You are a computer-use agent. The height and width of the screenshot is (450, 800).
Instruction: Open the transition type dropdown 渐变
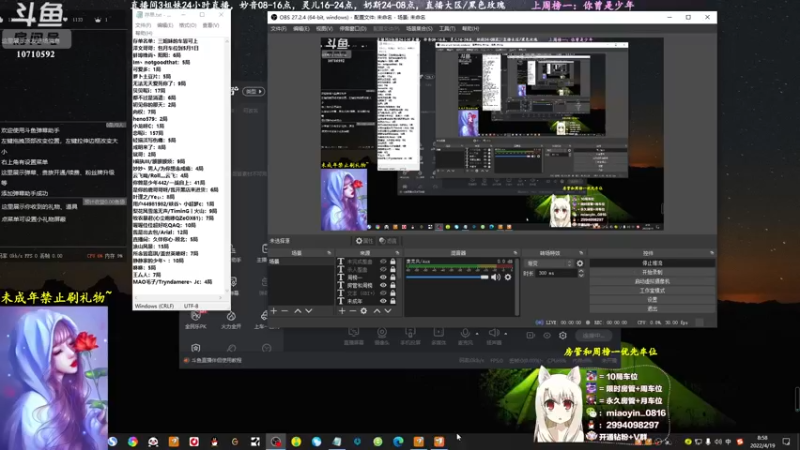click(549, 263)
